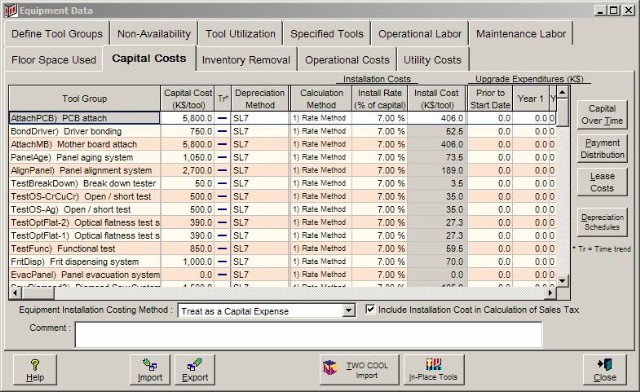640x392 pixels.
Task: Click the Tool Group column header
Action: click(x=84, y=98)
